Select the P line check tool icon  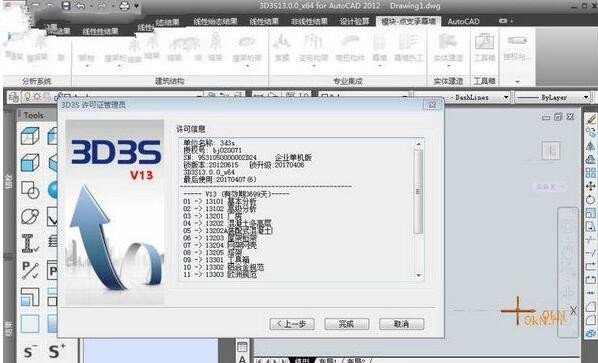pyautogui.click(x=30, y=270)
